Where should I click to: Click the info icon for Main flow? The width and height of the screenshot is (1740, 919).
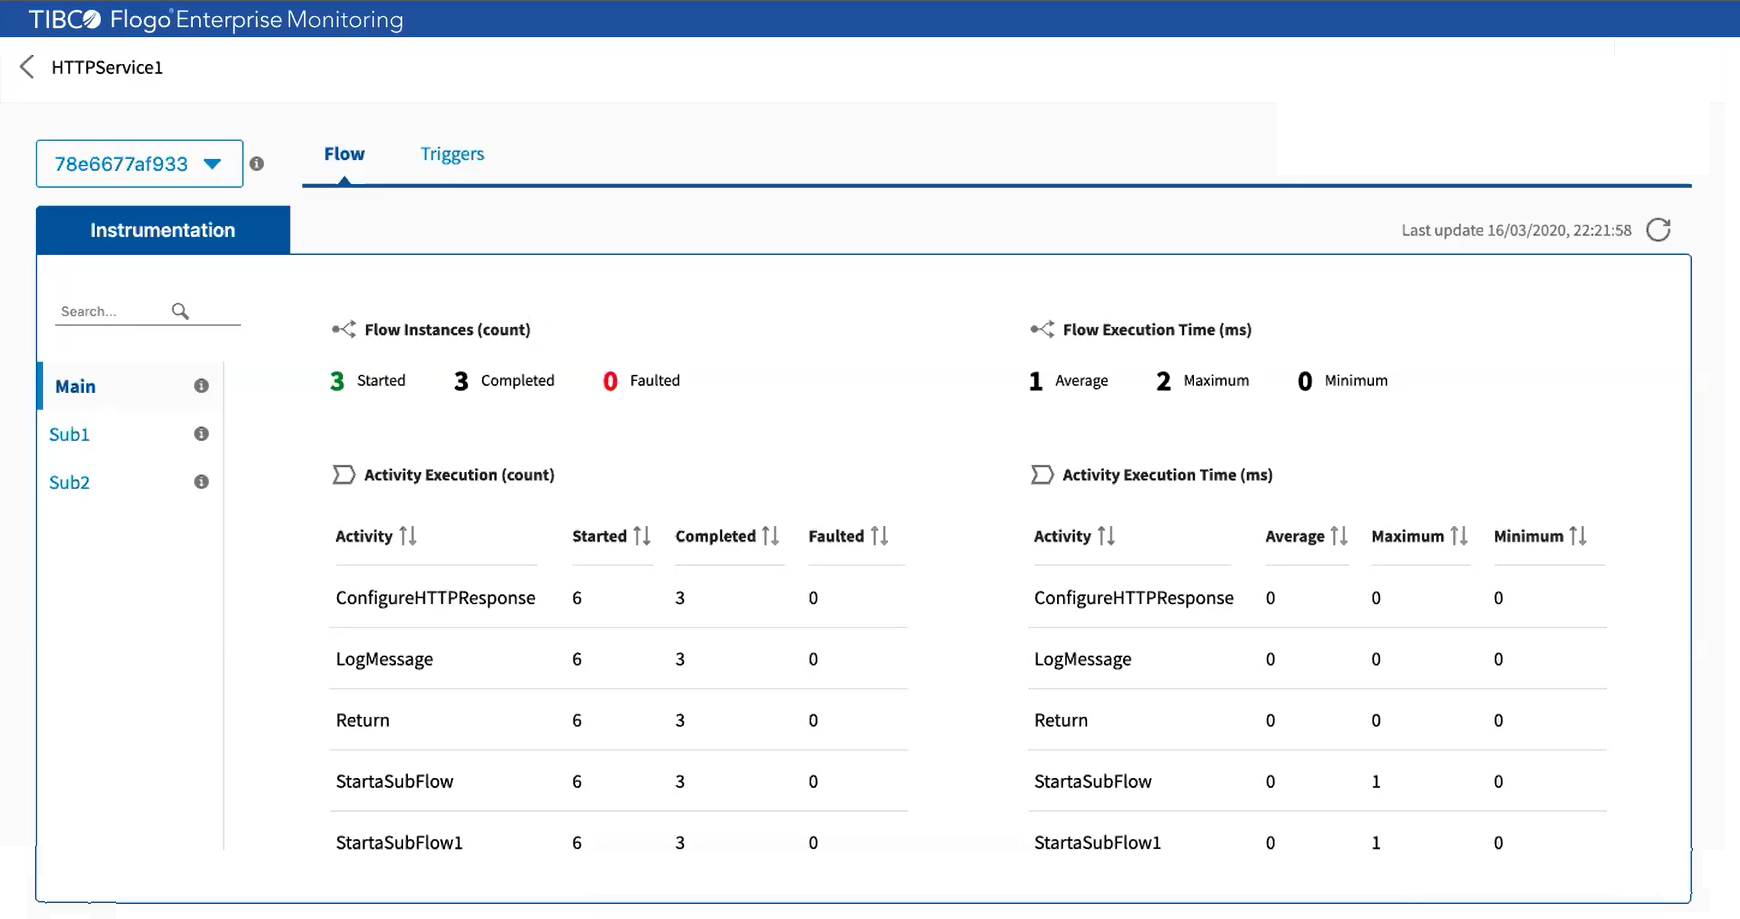[201, 386]
